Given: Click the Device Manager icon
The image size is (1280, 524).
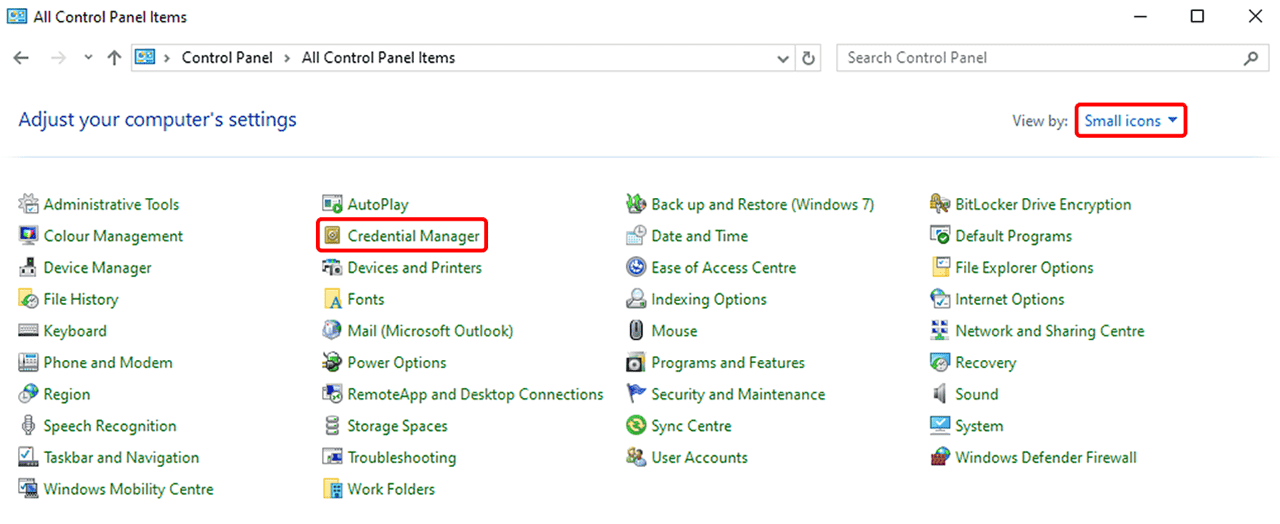Looking at the screenshot, I should (28, 268).
